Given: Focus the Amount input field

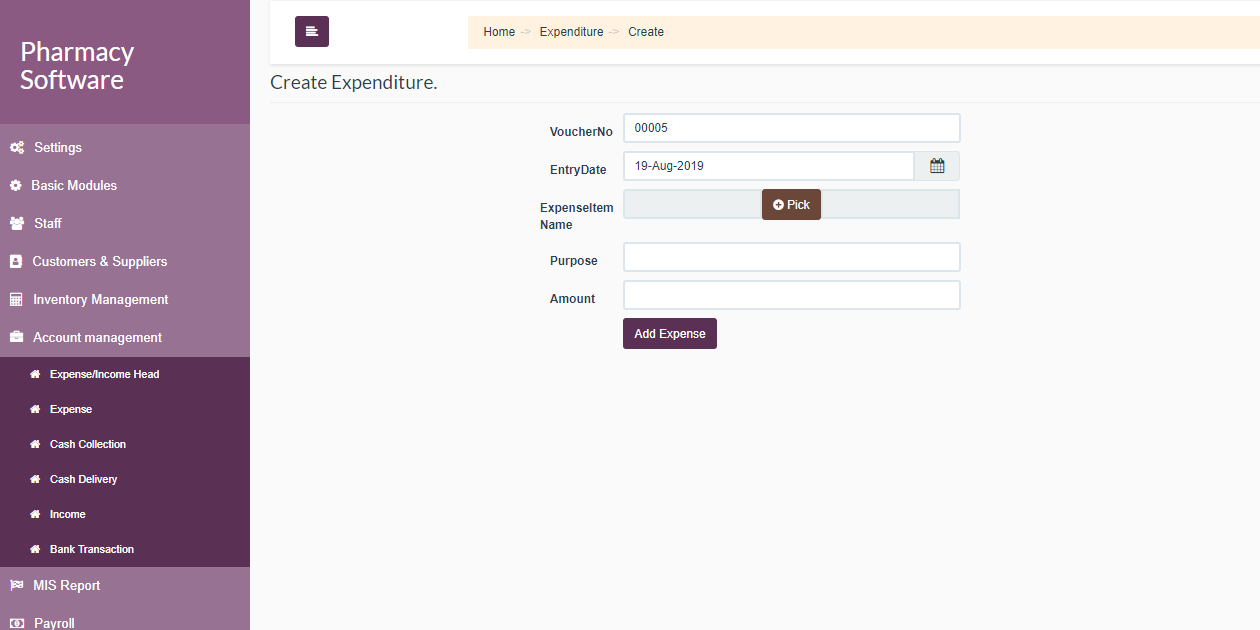Looking at the screenshot, I should click(791, 295).
